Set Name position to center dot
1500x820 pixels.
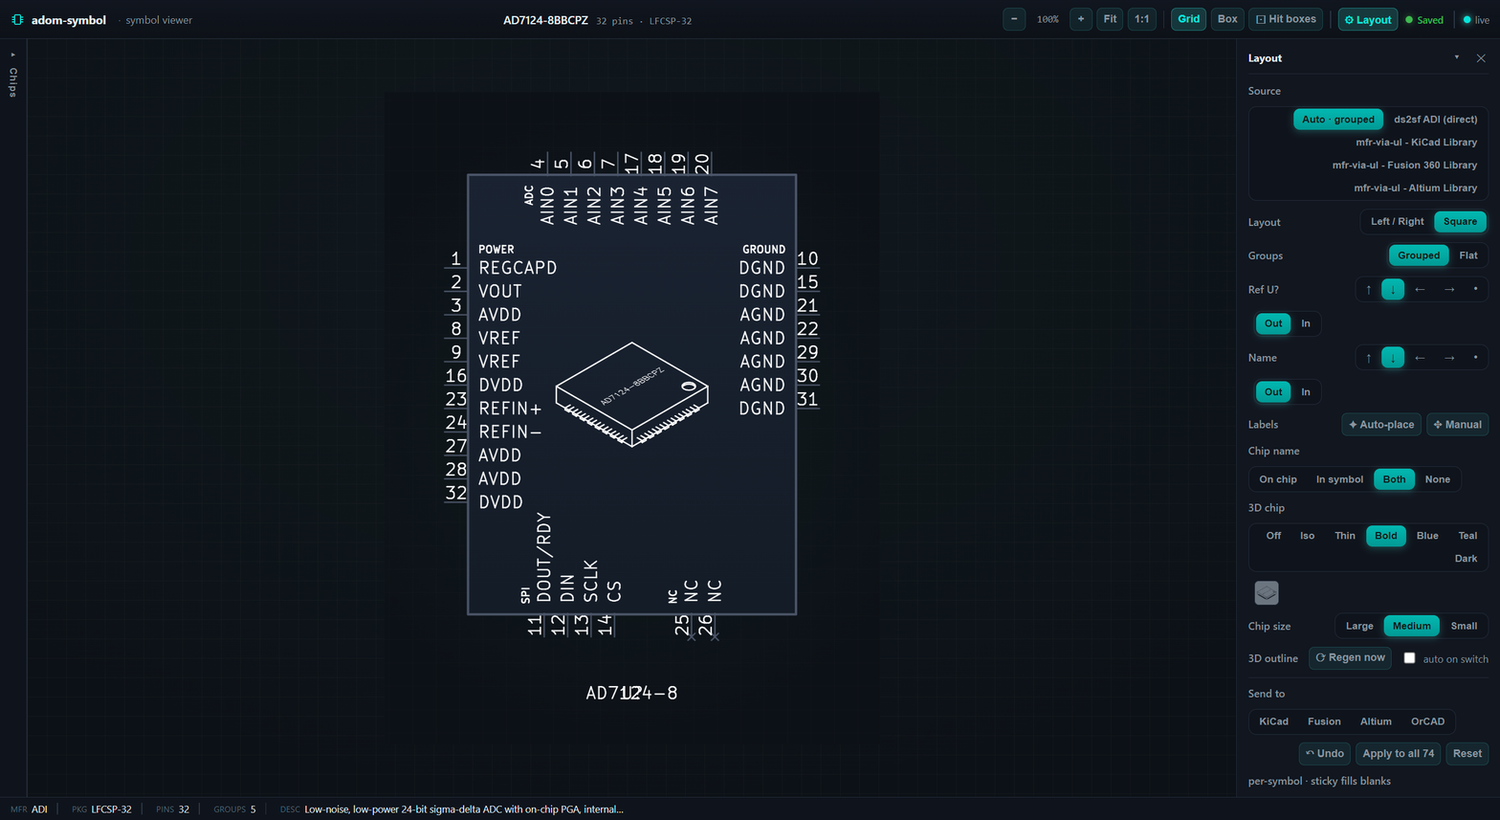click(x=1475, y=357)
